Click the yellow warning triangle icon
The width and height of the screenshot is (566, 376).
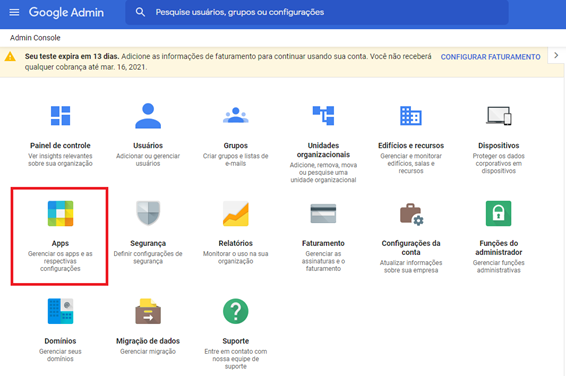(10, 57)
